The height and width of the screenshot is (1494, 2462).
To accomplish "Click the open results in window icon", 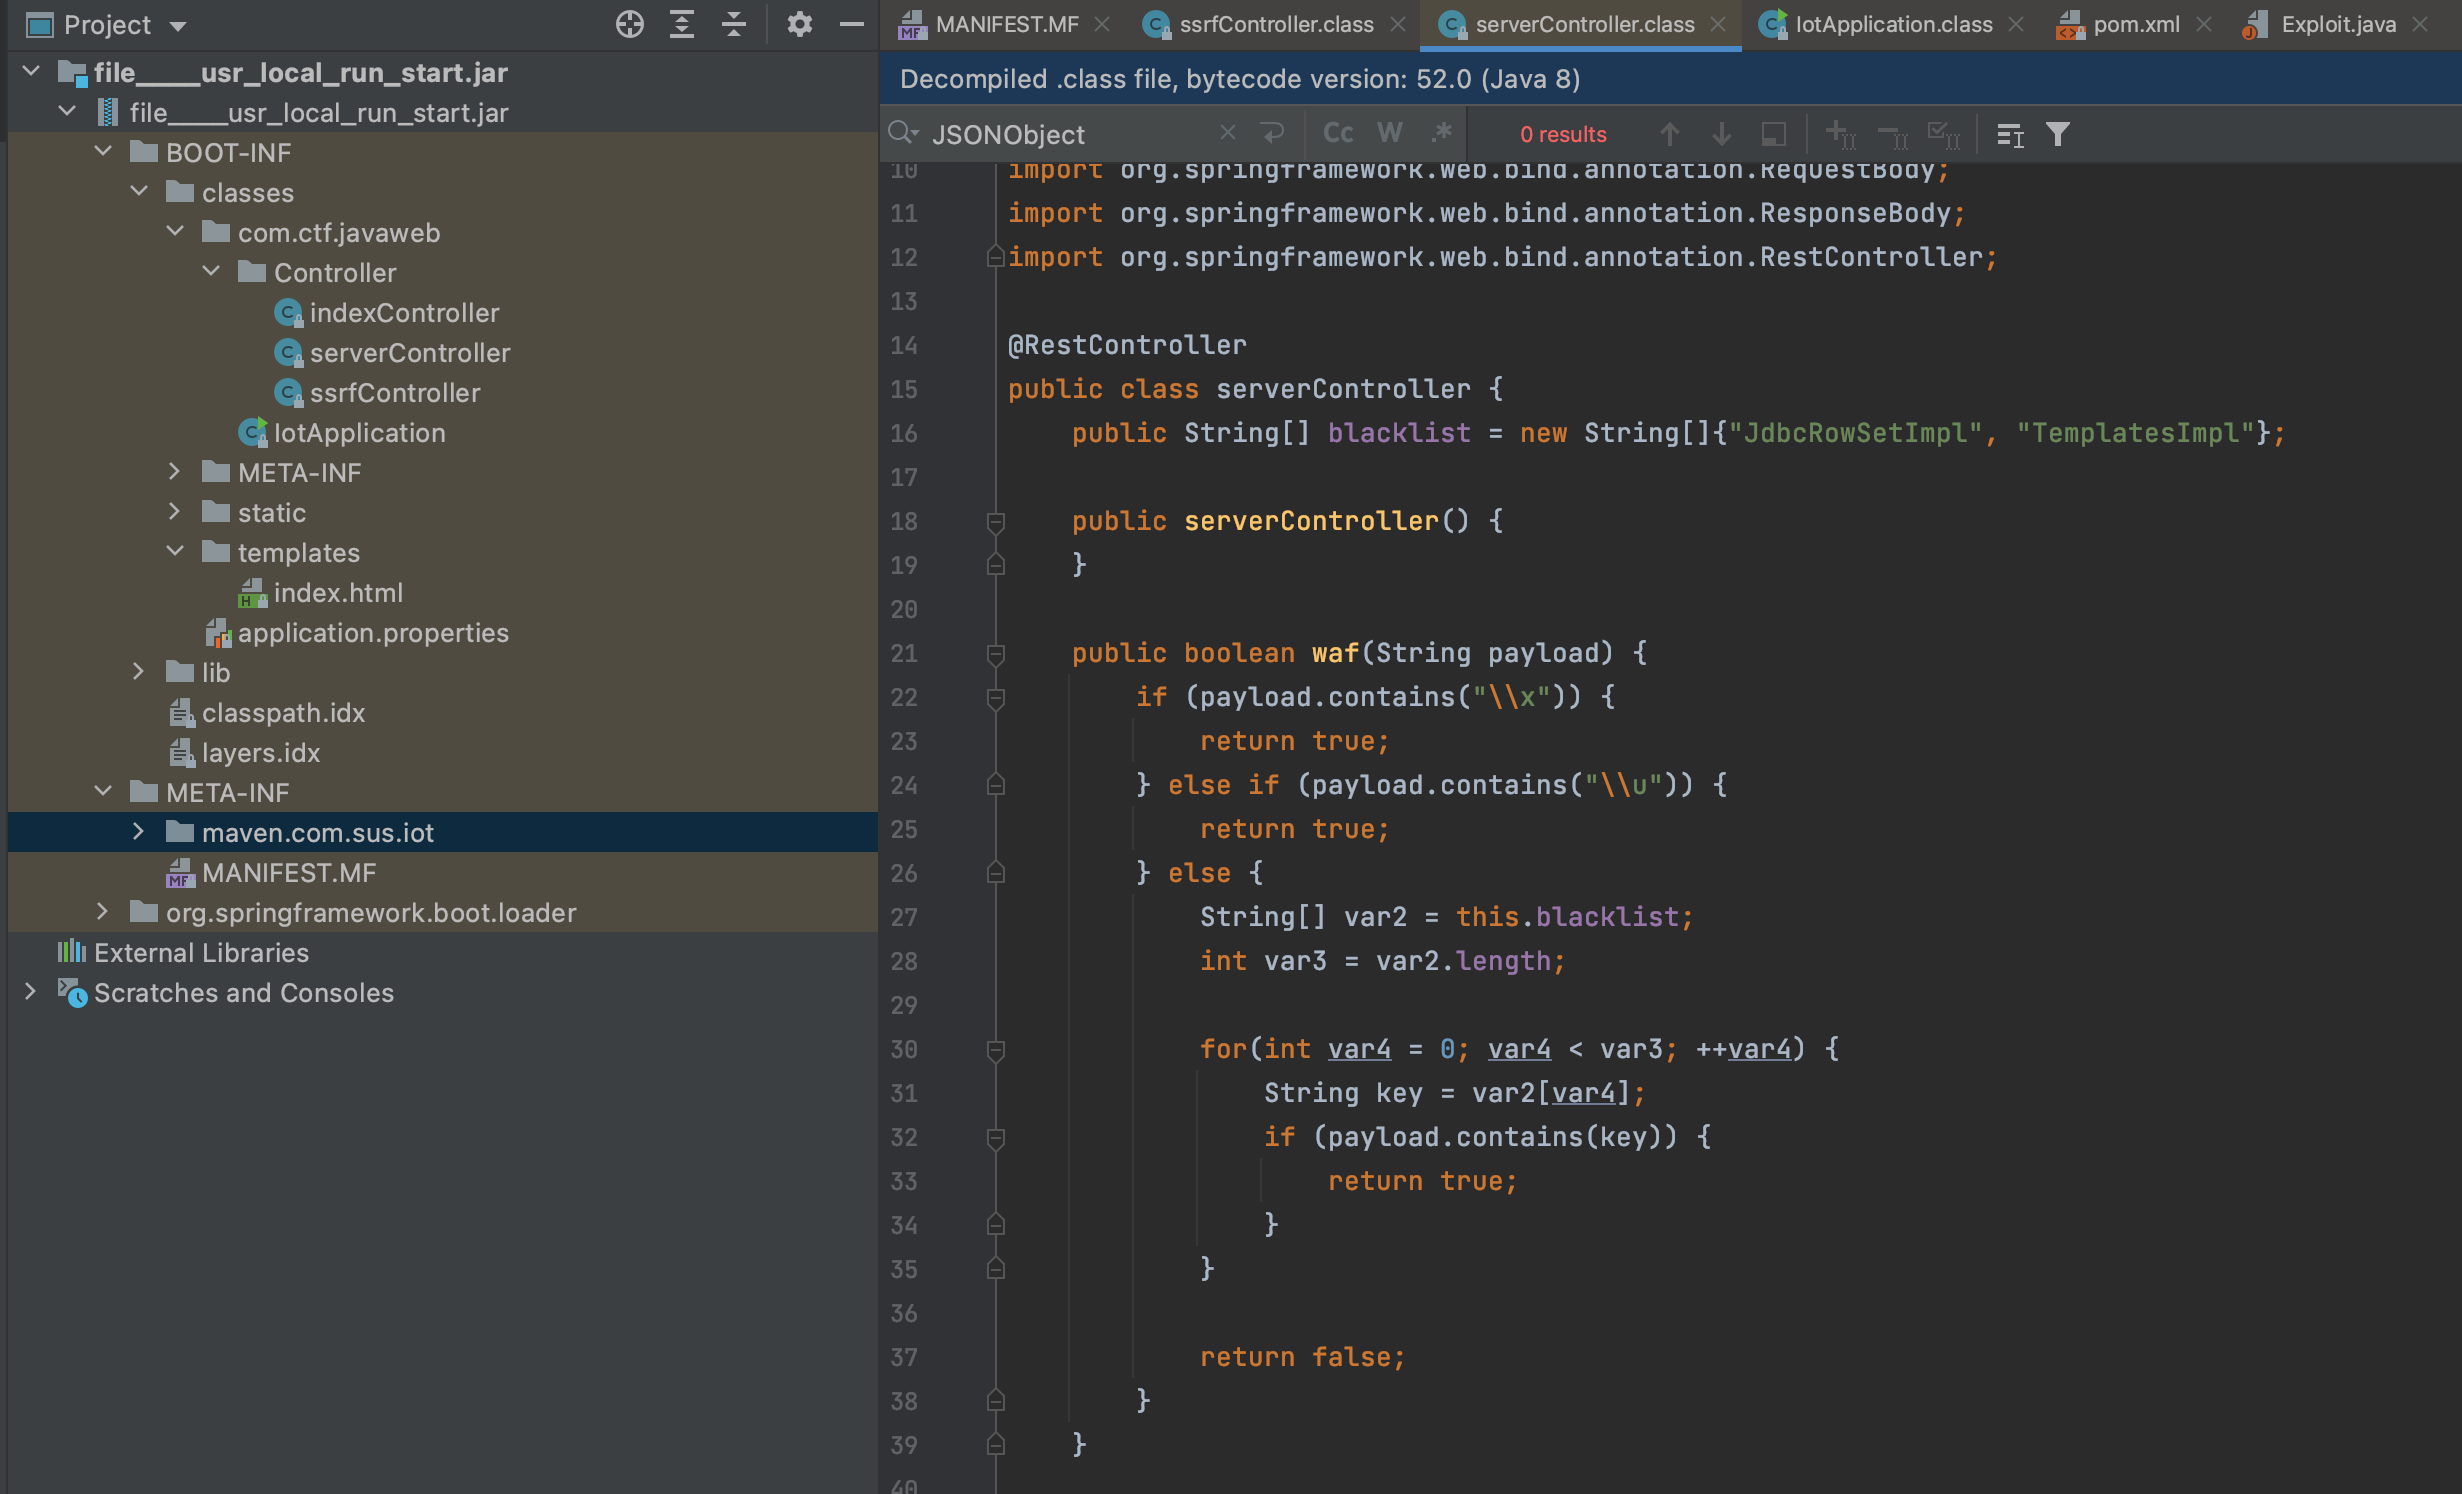I will (2010, 134).
